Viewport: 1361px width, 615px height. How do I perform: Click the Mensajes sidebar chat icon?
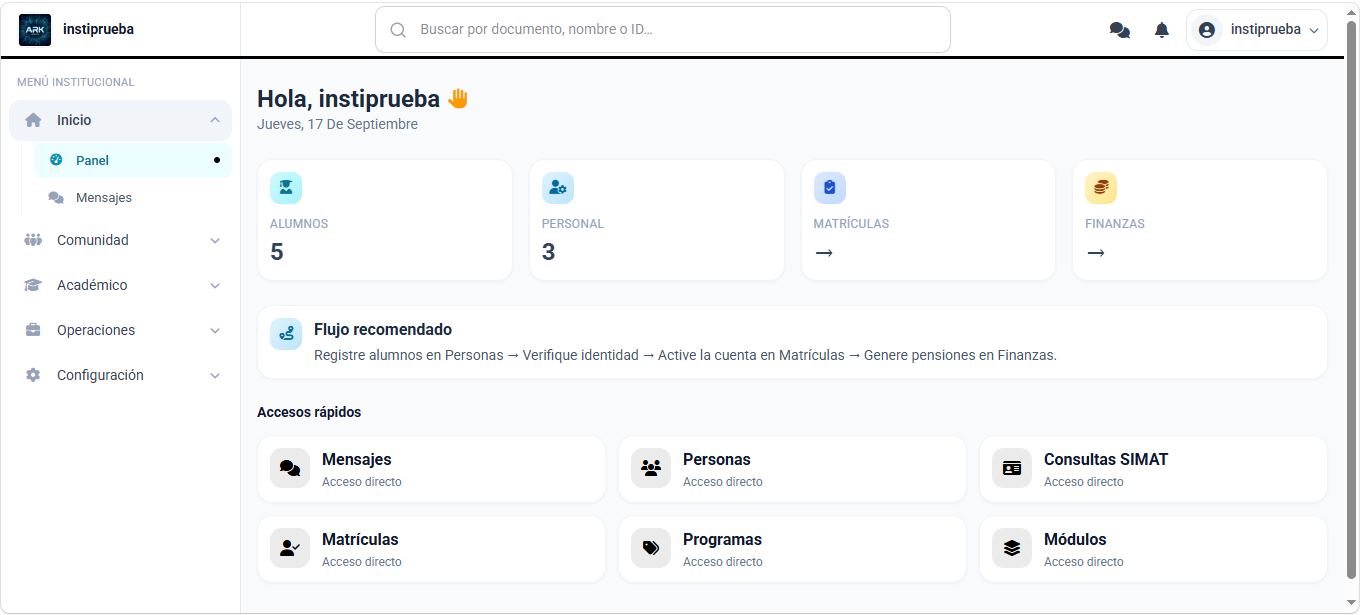coord(56,198)
